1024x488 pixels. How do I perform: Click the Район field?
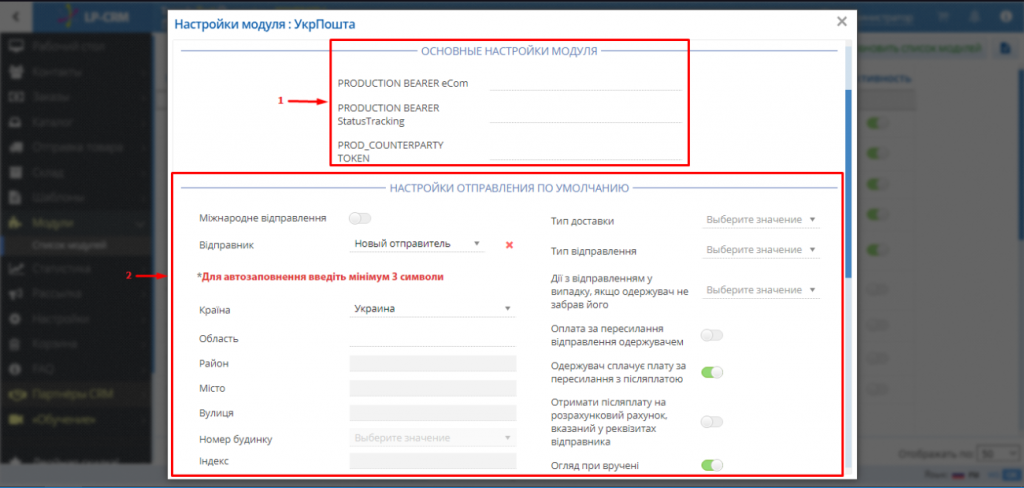pos(433,363)
